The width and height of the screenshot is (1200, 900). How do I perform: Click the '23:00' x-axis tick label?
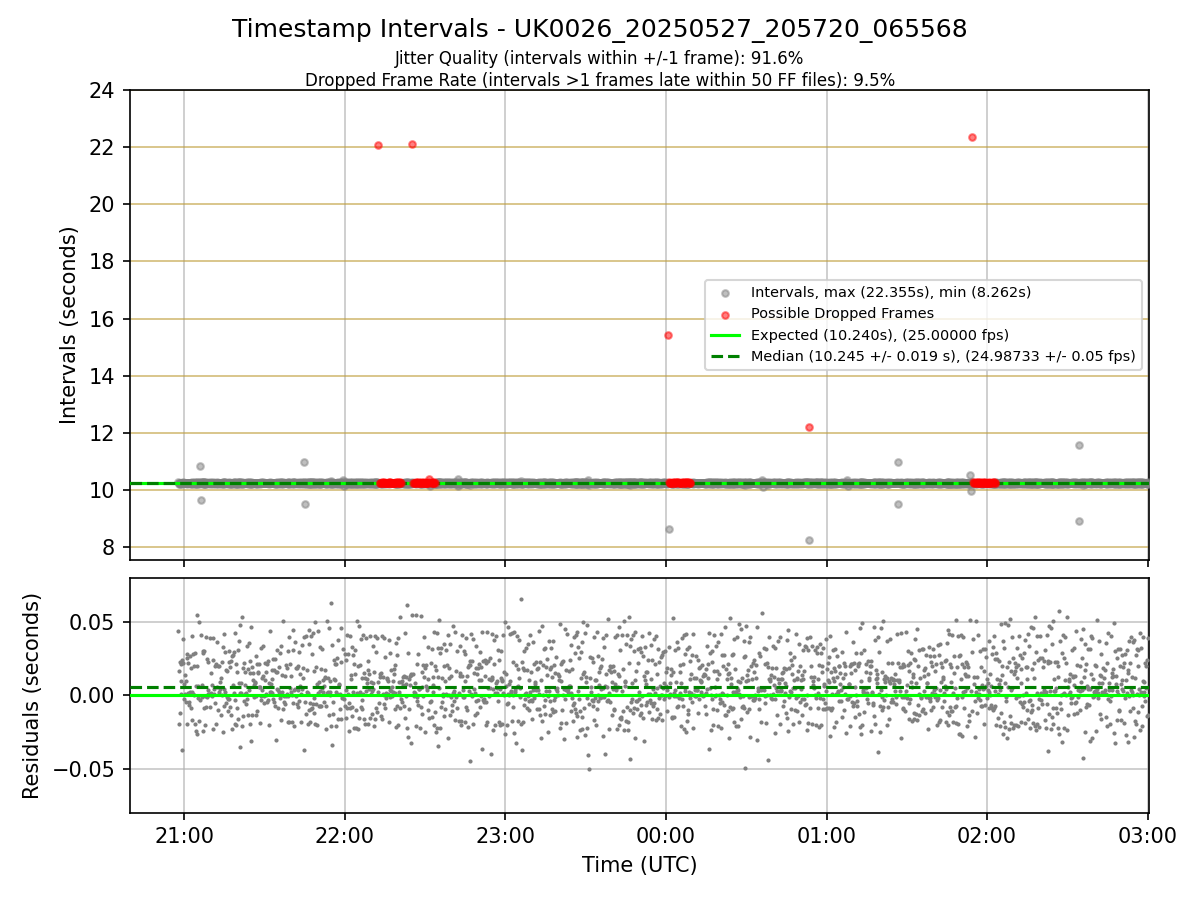click(x=505, y=834)
